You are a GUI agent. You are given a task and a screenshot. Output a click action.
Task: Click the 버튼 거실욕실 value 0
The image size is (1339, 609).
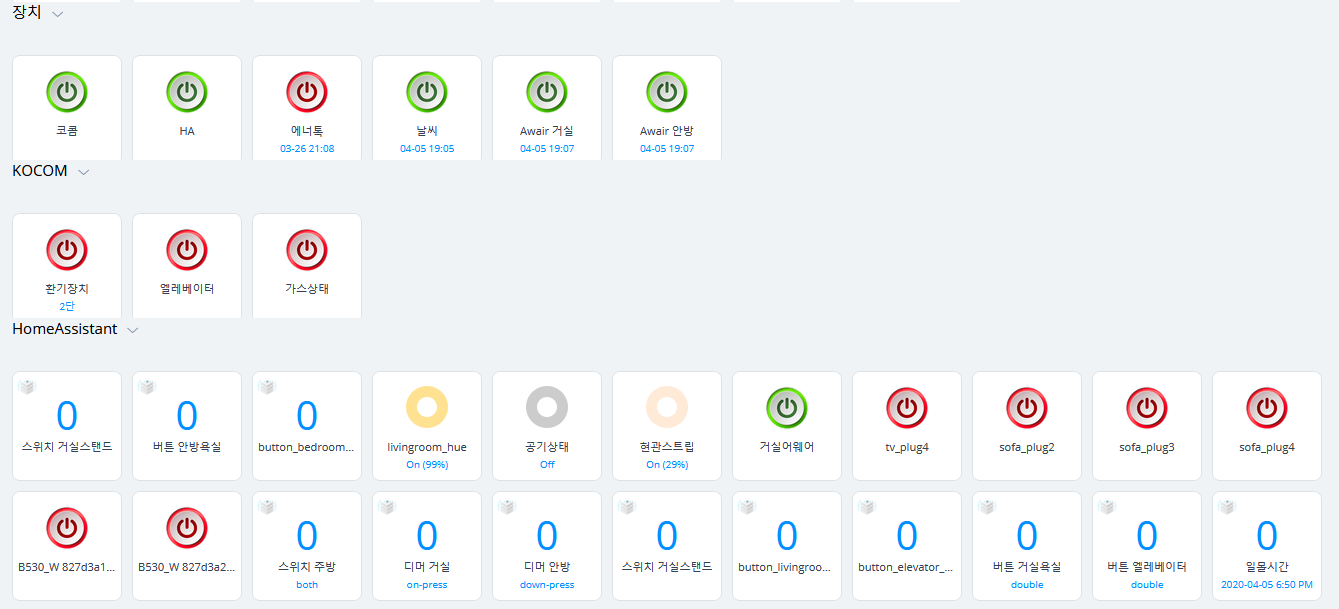(x=1027, y=536)
